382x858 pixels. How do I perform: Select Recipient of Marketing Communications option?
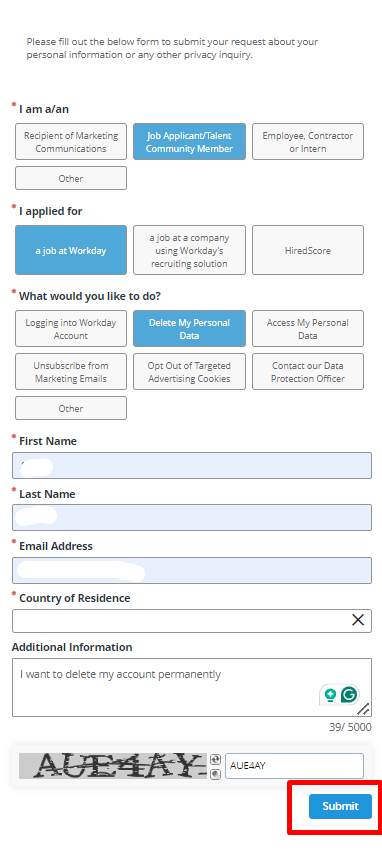coord(71,142)
